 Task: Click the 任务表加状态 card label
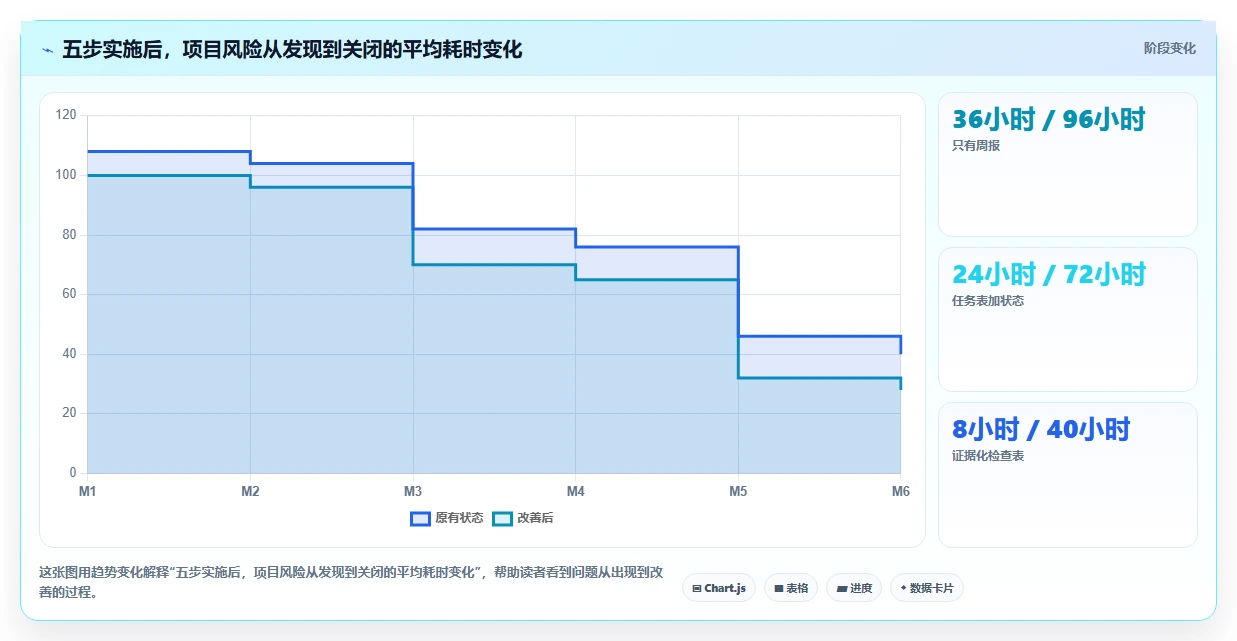[988, 300]
